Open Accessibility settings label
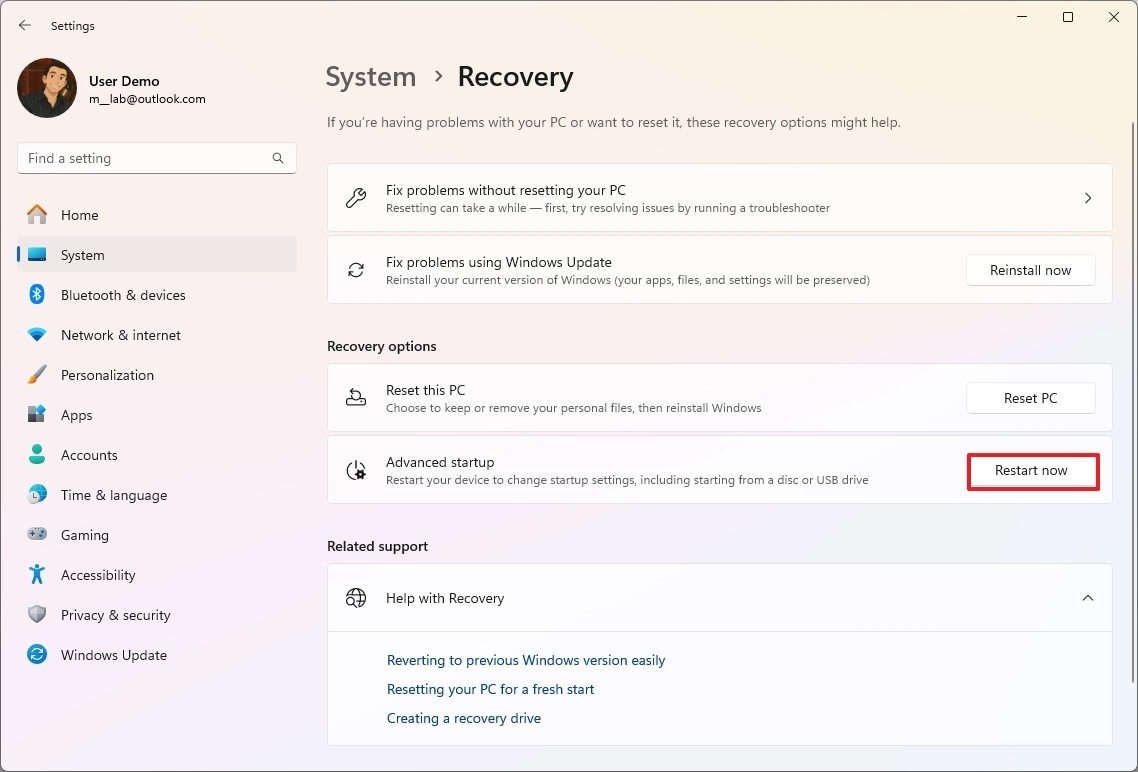 [x=98, y=575]
